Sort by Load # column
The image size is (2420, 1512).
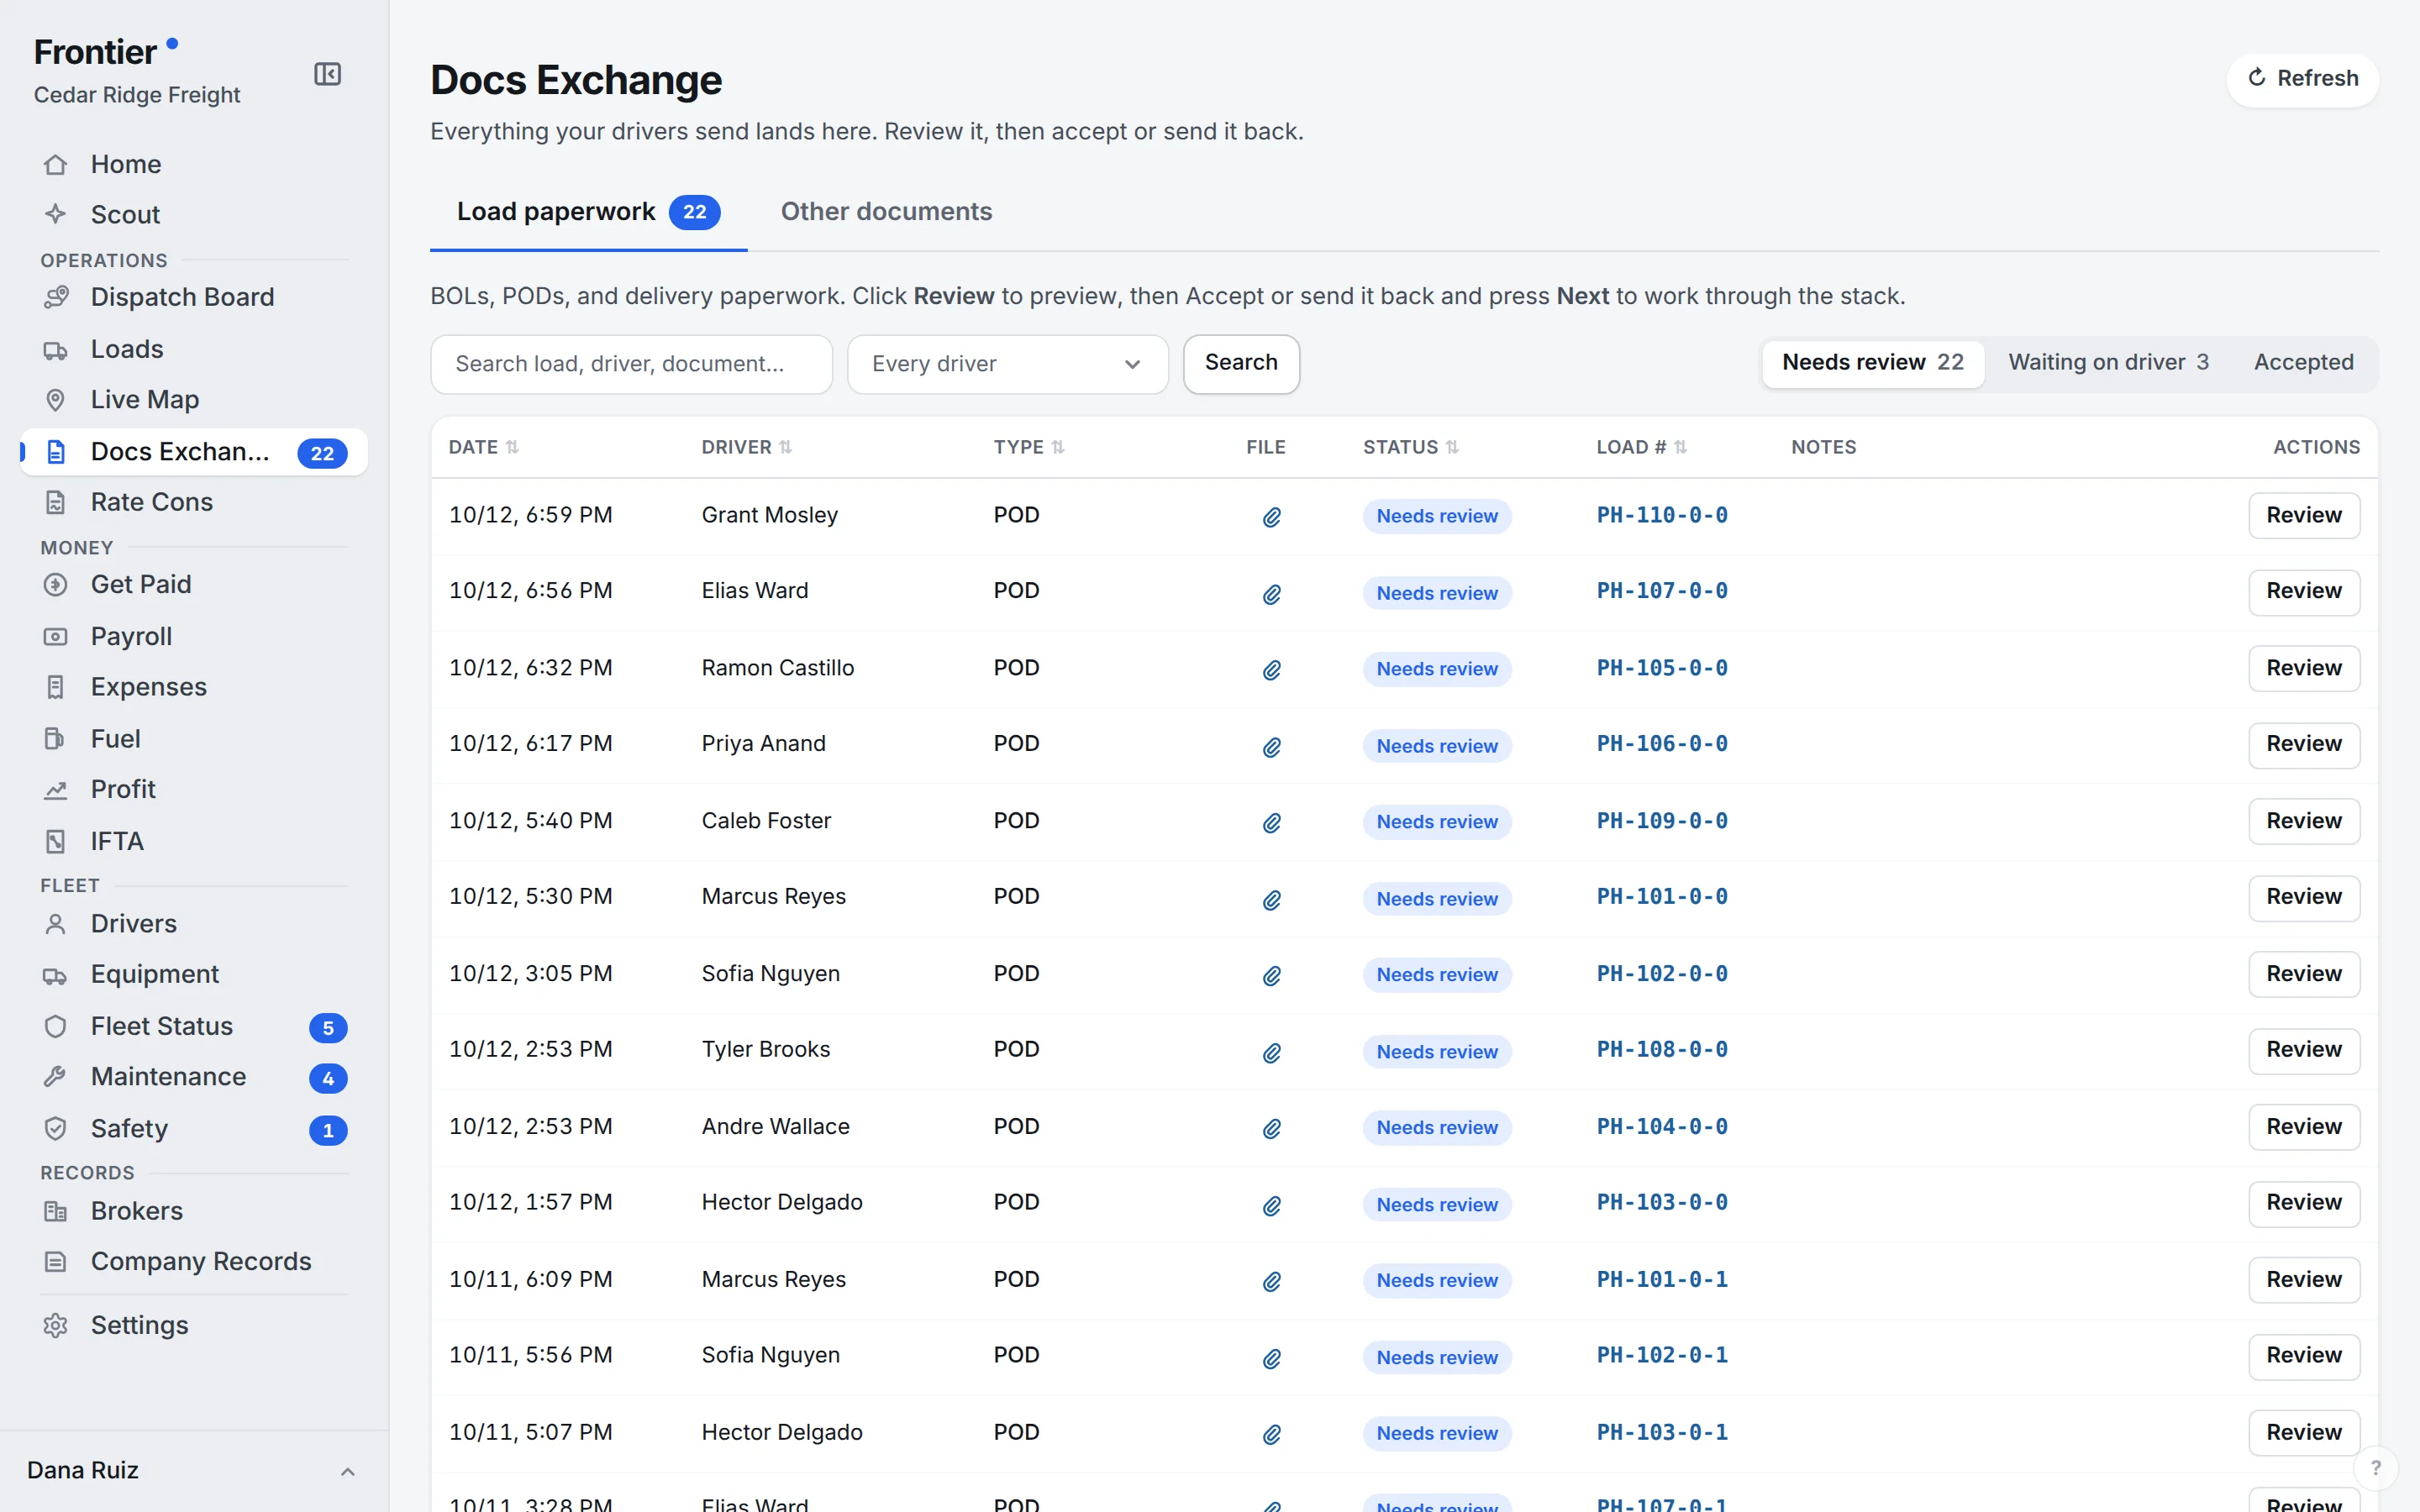tap(1642, 447)
